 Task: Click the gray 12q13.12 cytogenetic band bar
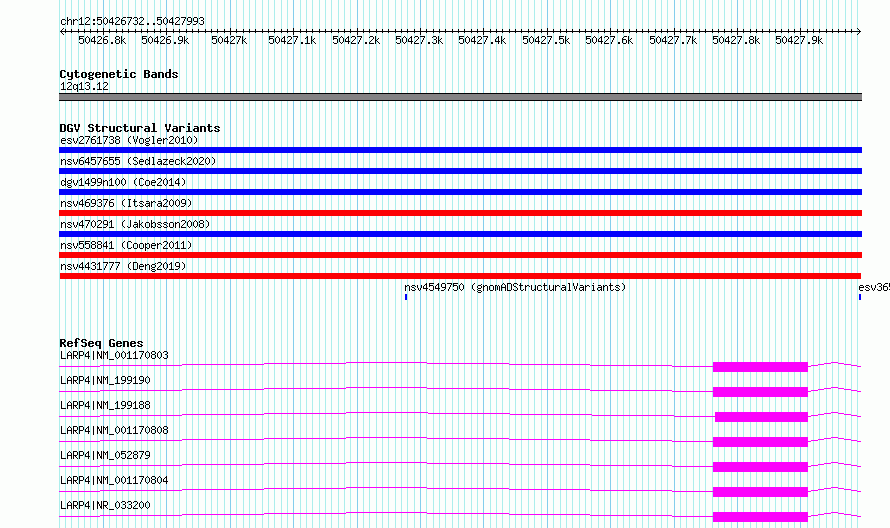[x=460, y=97]
